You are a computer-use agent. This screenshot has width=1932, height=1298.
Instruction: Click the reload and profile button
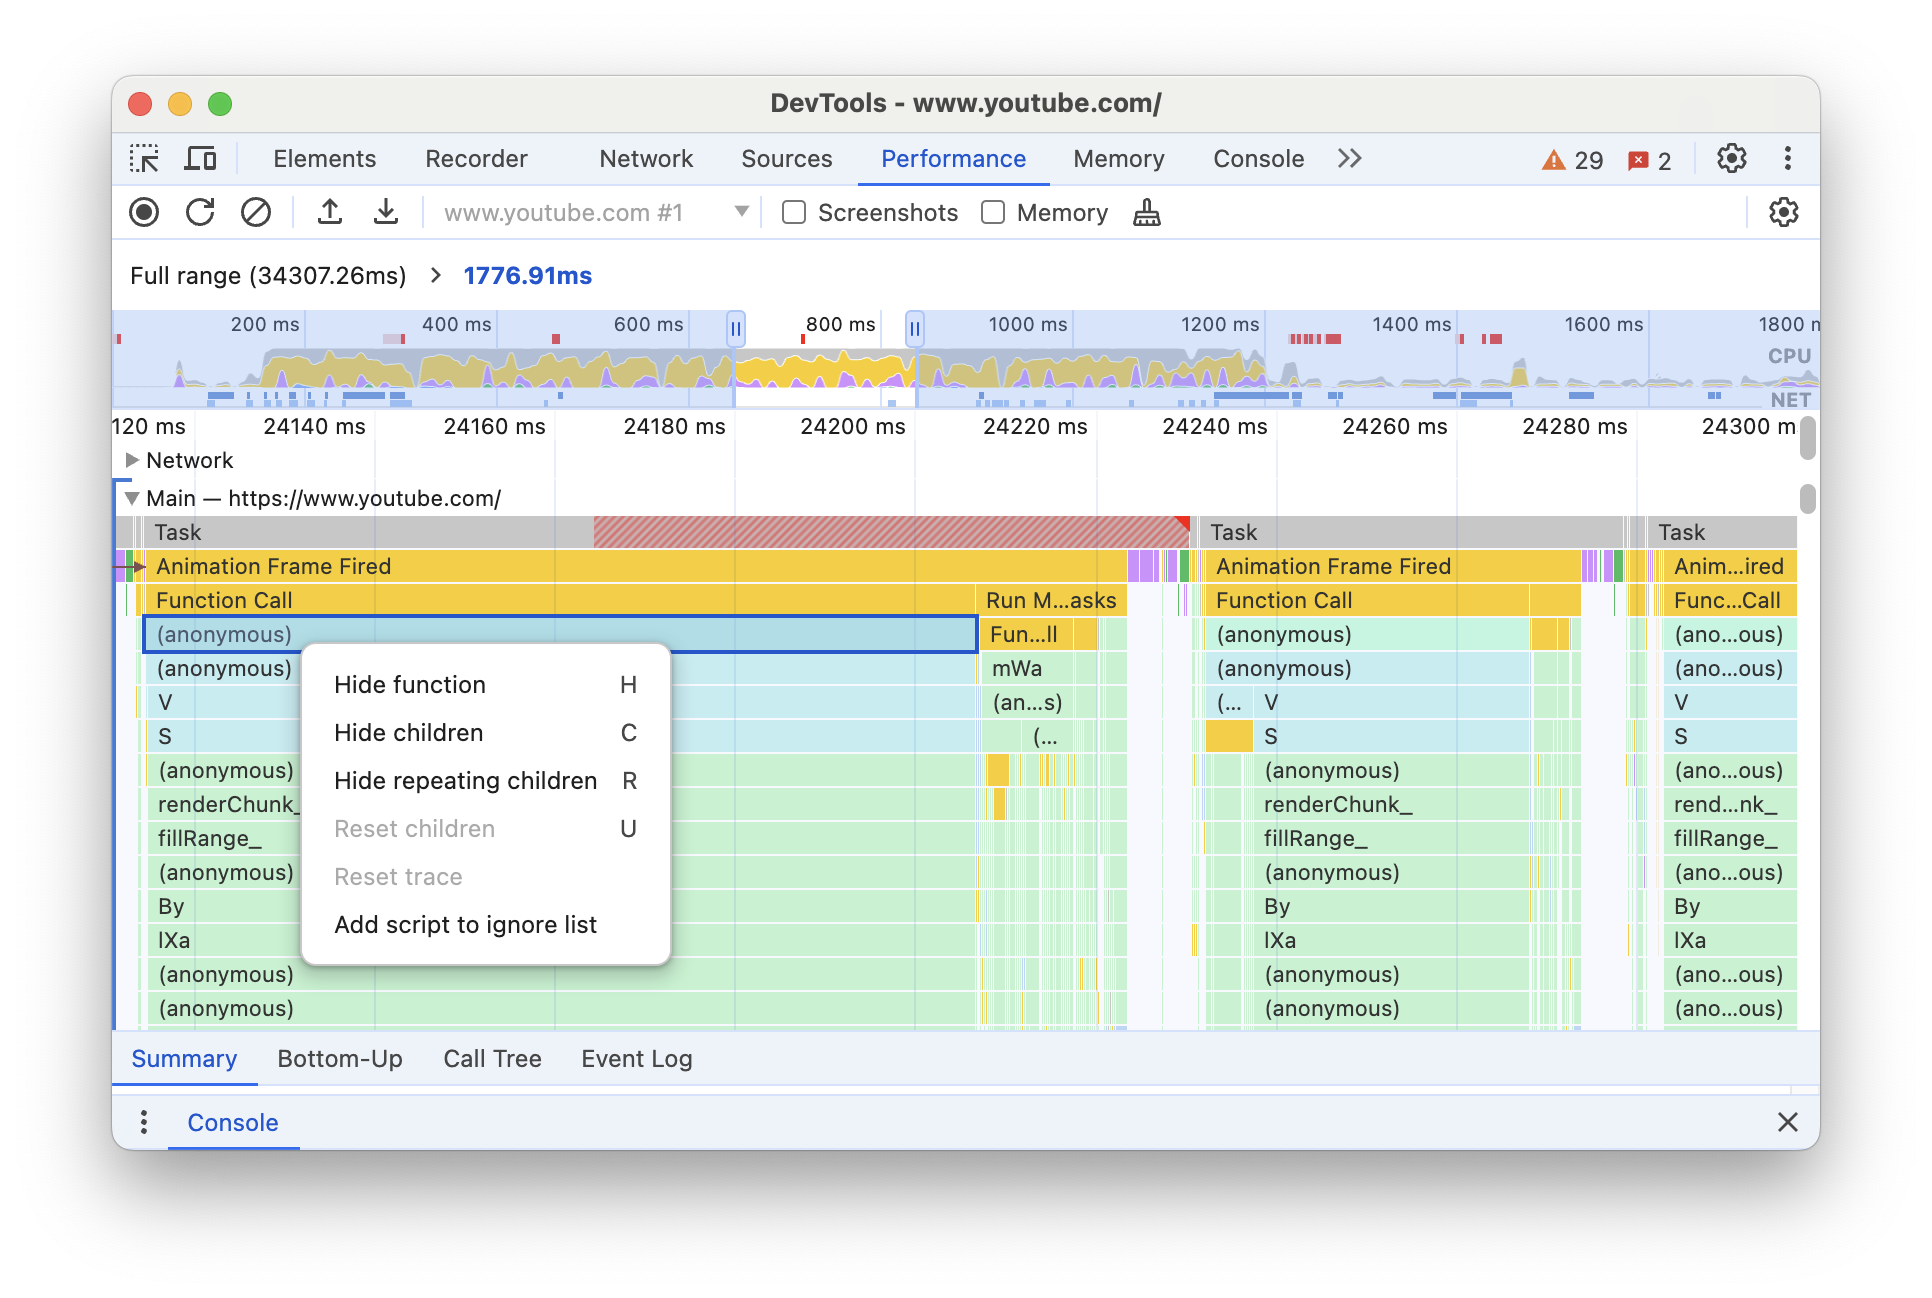tap(201, 214)
